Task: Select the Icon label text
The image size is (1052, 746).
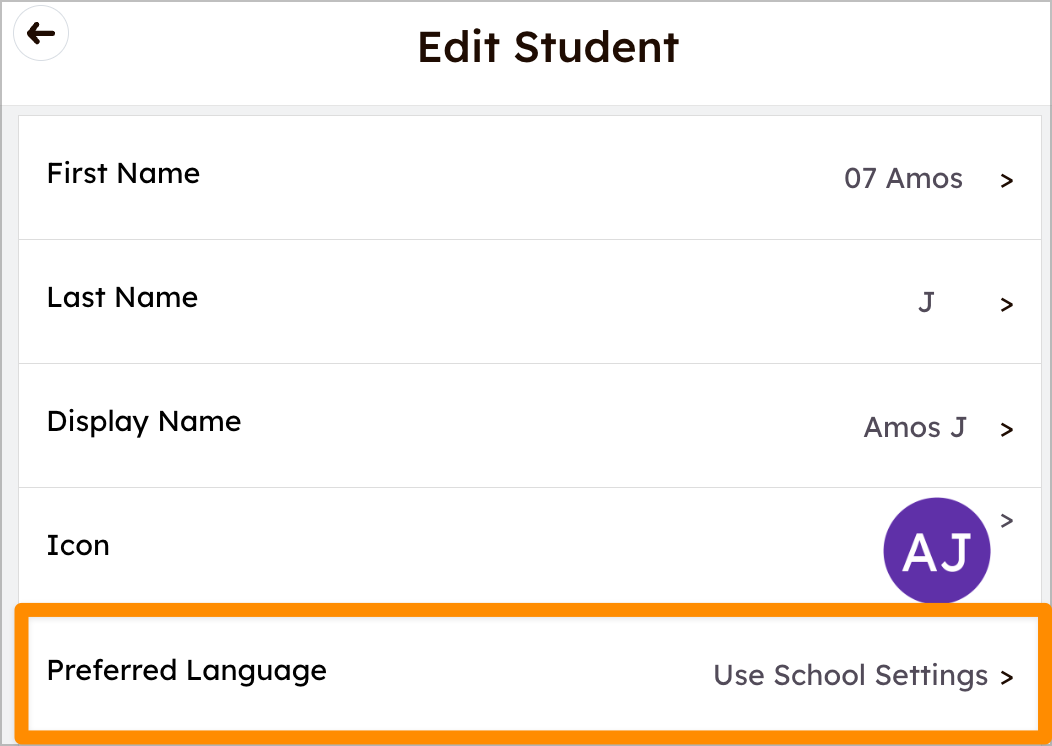Action: (78, 546)
